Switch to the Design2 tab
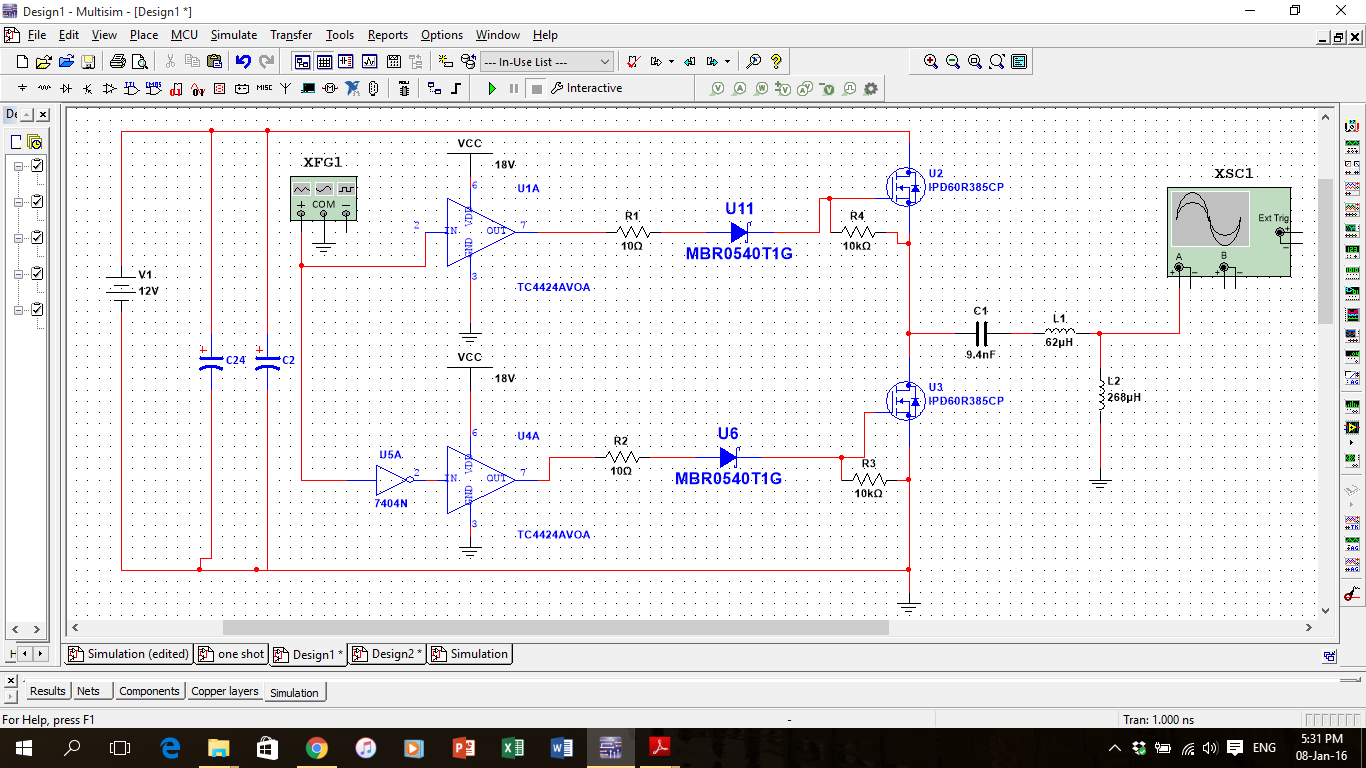The height and width of the screenshot is (768, 1366). click(388, 654)
